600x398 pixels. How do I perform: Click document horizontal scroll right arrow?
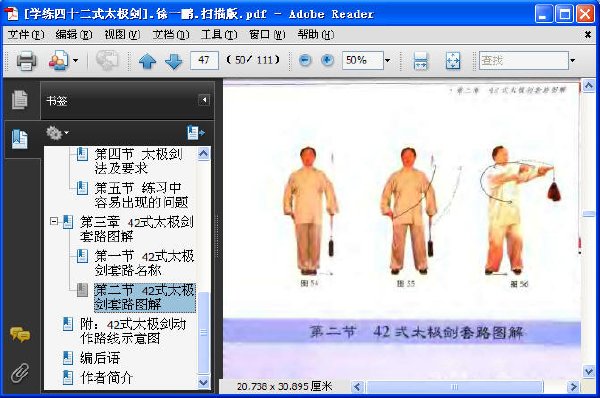pos(573,387)
